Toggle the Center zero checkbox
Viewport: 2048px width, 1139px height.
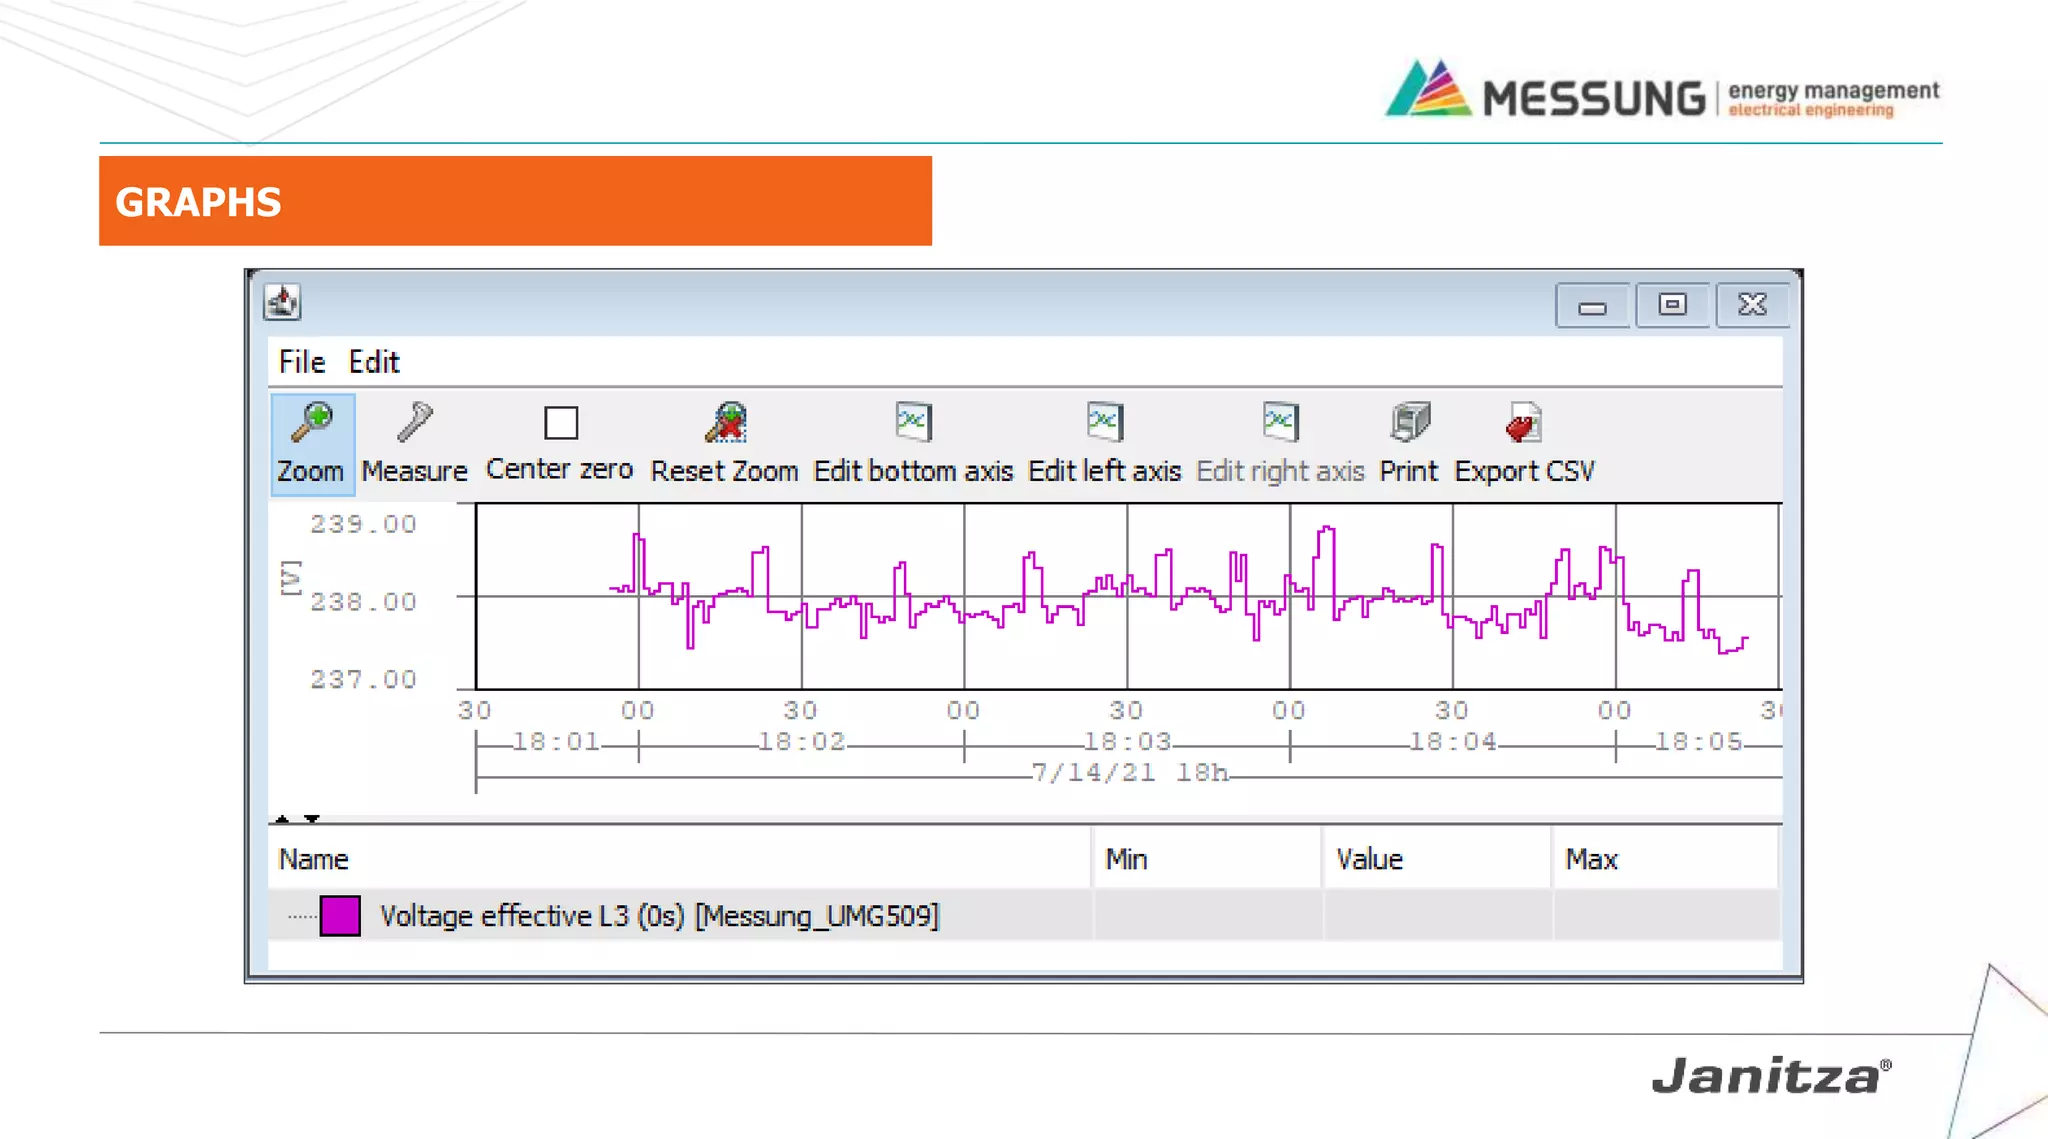561,423
